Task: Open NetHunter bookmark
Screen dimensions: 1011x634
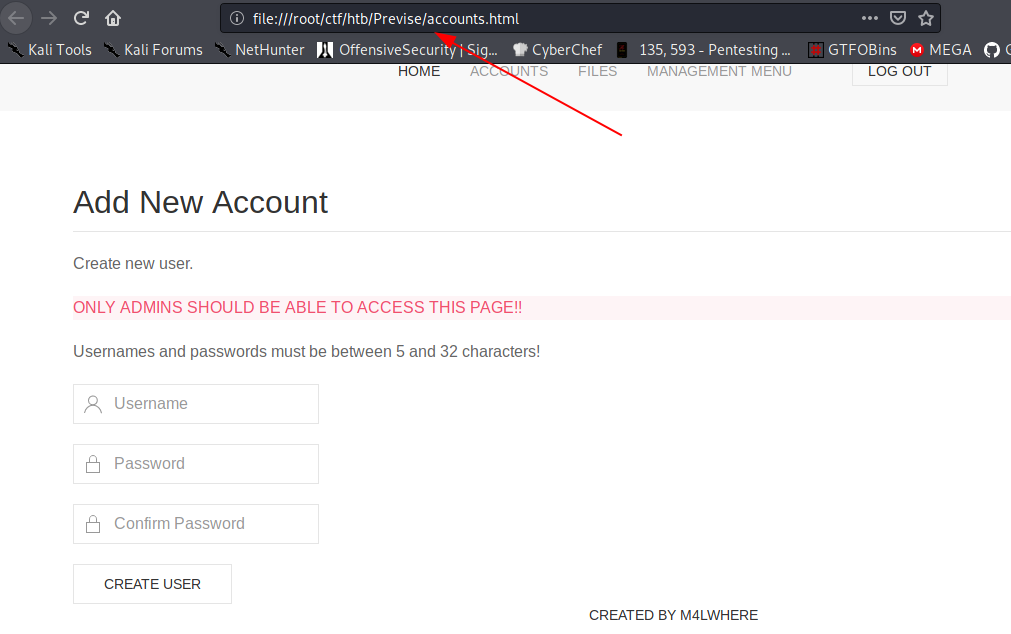Action: pyautogui.click(x=259, y=50)
